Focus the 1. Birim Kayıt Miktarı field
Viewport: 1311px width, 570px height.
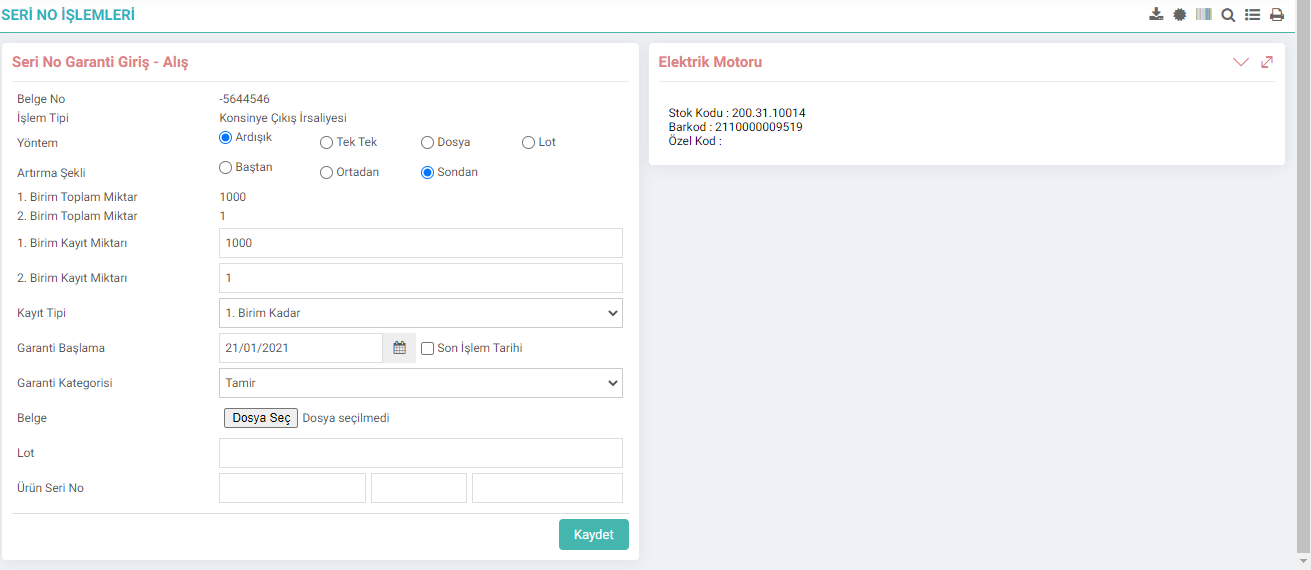pos(421,243)
